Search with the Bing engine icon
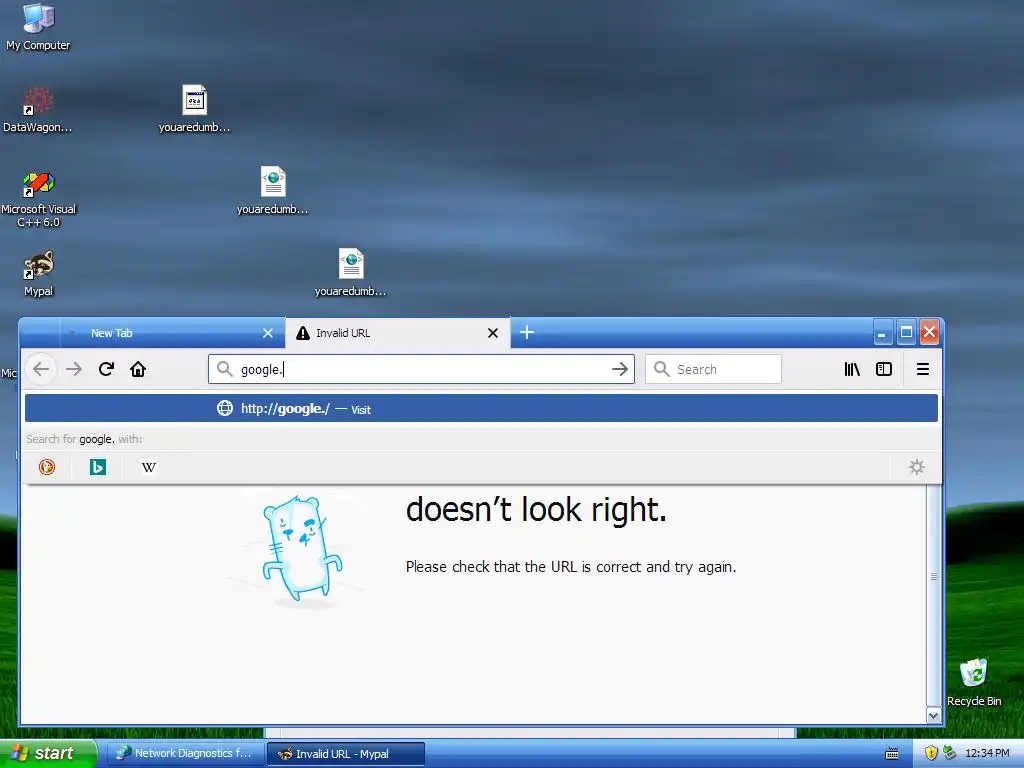Image resolution: width=1024 pixels, height=768 pixels. (98, 467)
